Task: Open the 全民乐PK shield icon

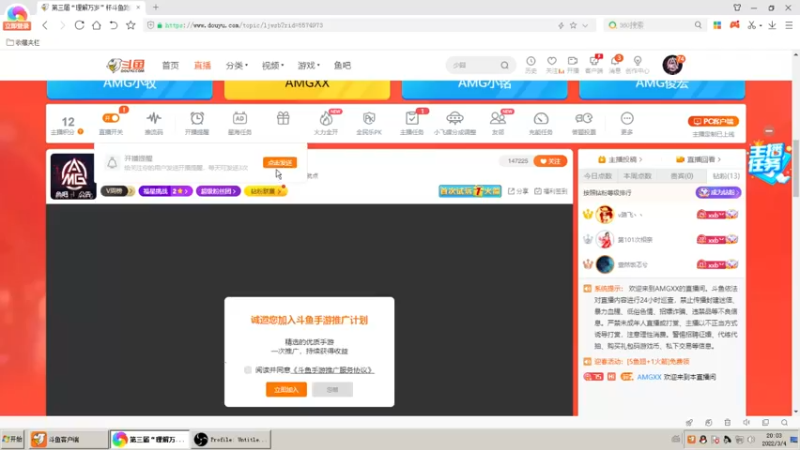Action: tap(369, 119)
